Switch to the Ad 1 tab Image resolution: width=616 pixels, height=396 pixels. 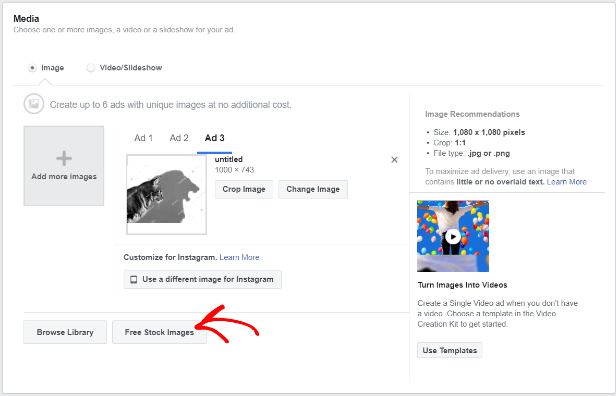pos(143,138)
